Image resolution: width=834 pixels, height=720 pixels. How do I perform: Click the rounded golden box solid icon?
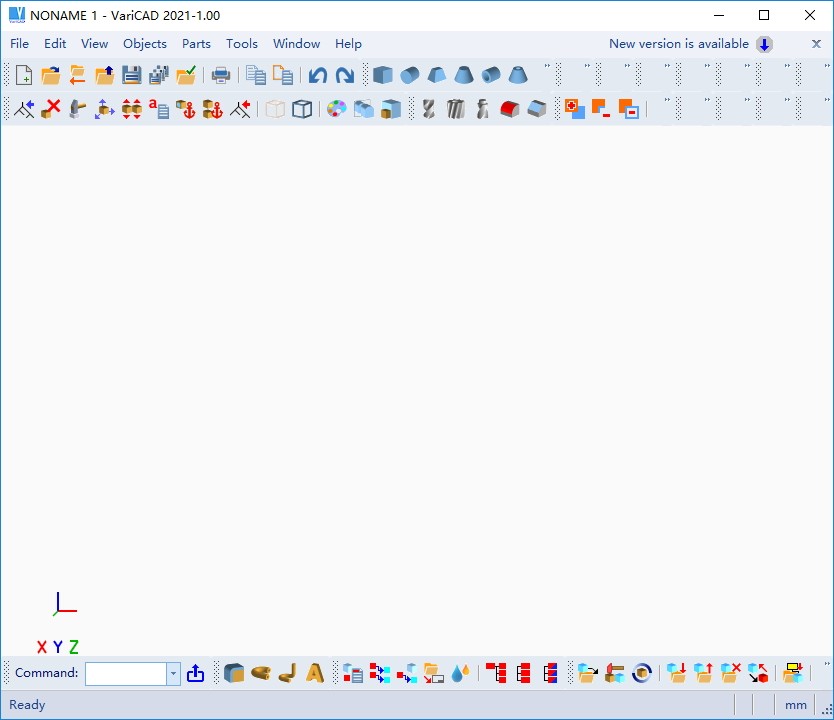click(x=233, y=673)
